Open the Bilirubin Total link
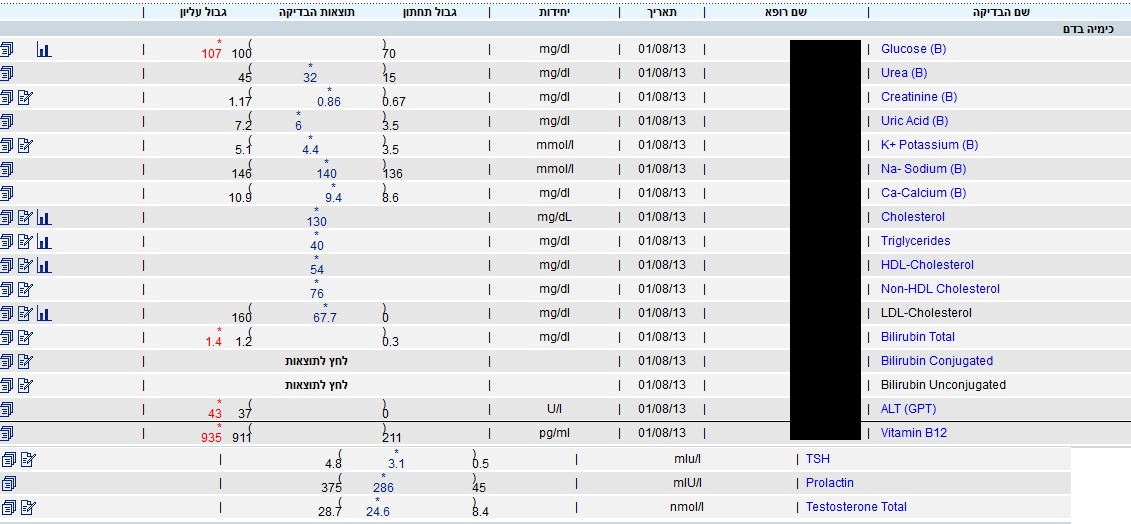Viewport: 1131px width, 524px height. (x=917, y=337)
